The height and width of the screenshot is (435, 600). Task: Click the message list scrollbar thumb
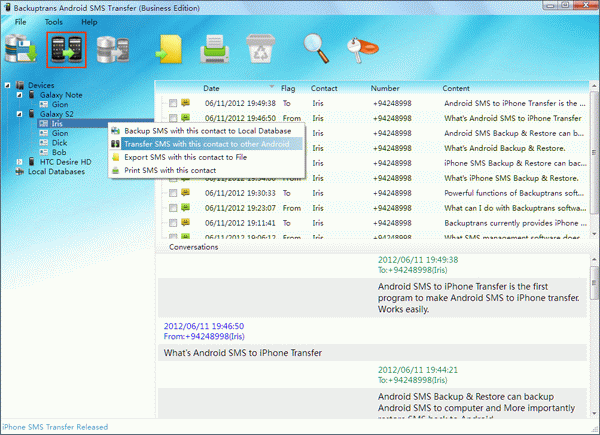pyautogui.click(x=594, y=152)
